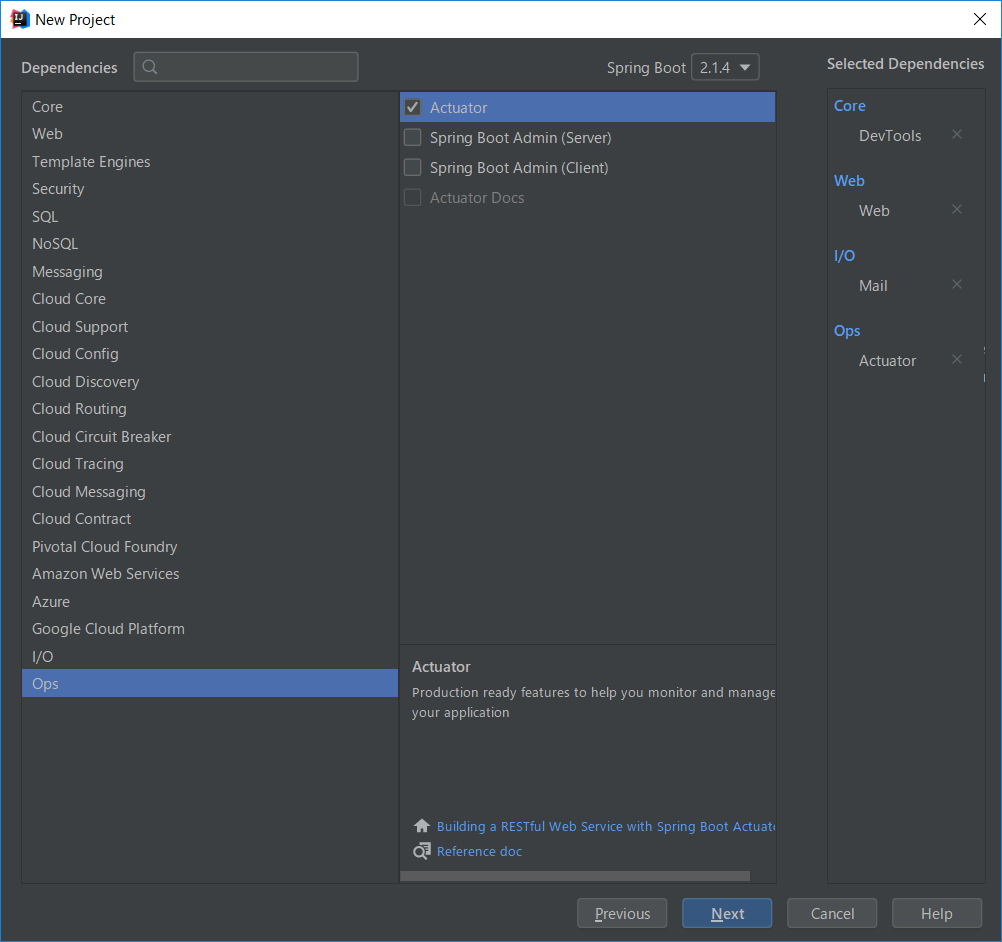Select the Cloud Config category

(x=210, y=354)
